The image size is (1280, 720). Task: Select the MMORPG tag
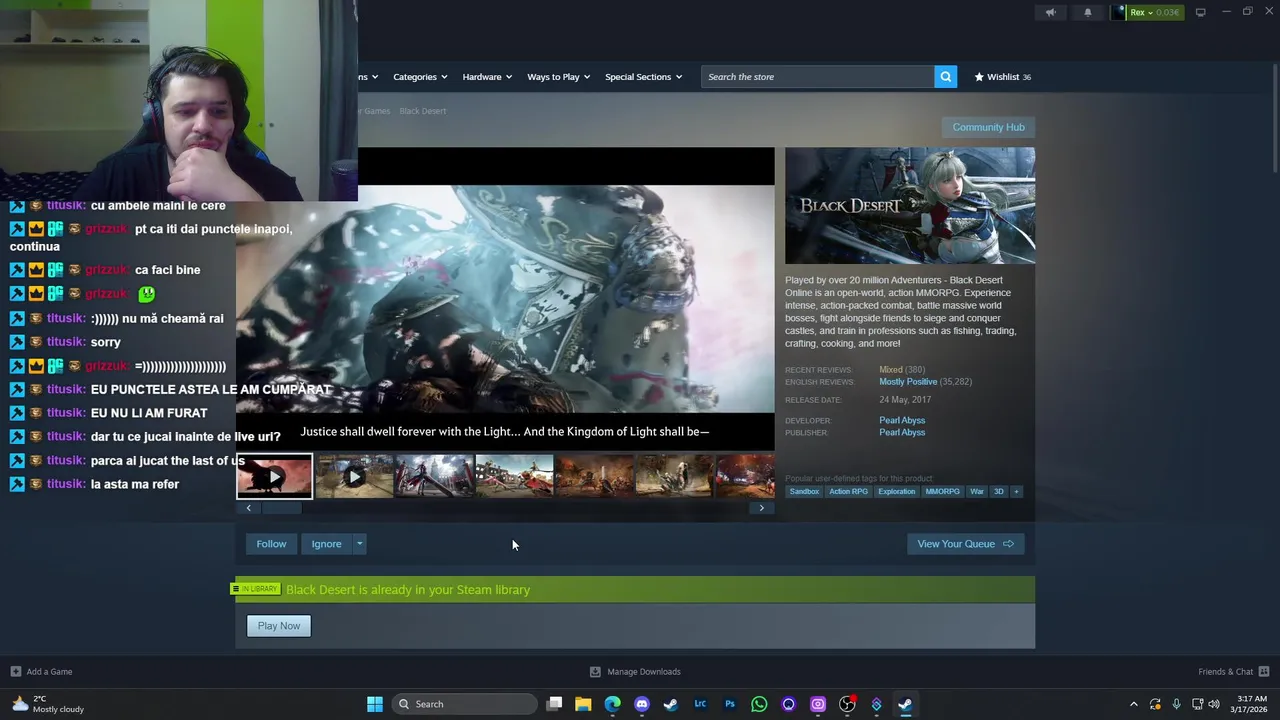pyautogui.click(x=942, y=492)
